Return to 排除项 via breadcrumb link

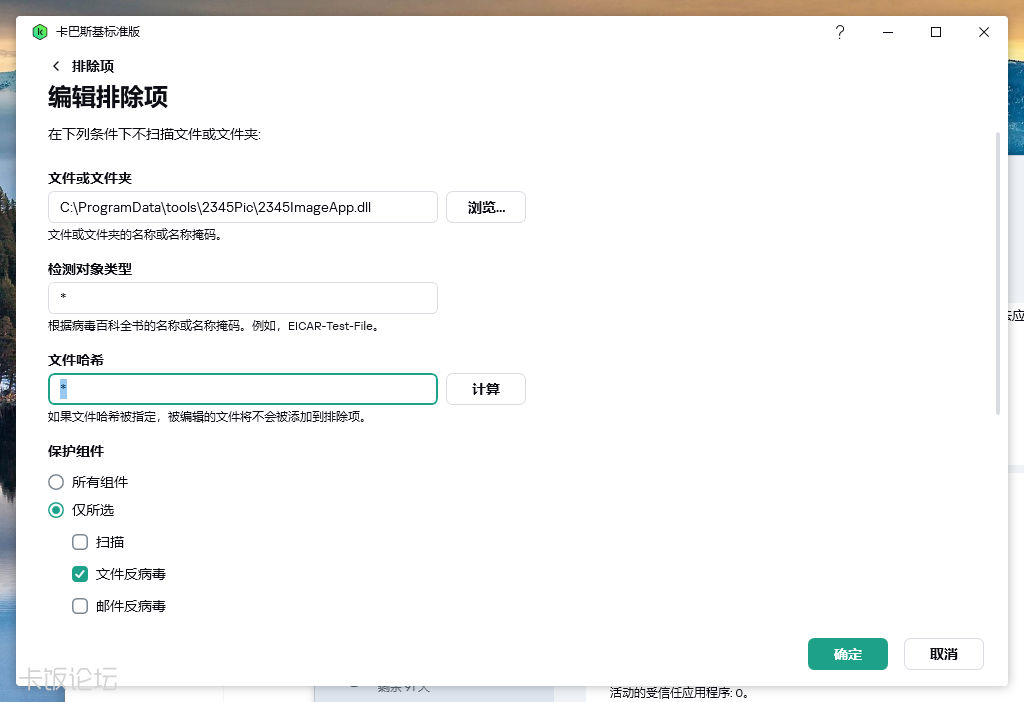coord(93,66)
